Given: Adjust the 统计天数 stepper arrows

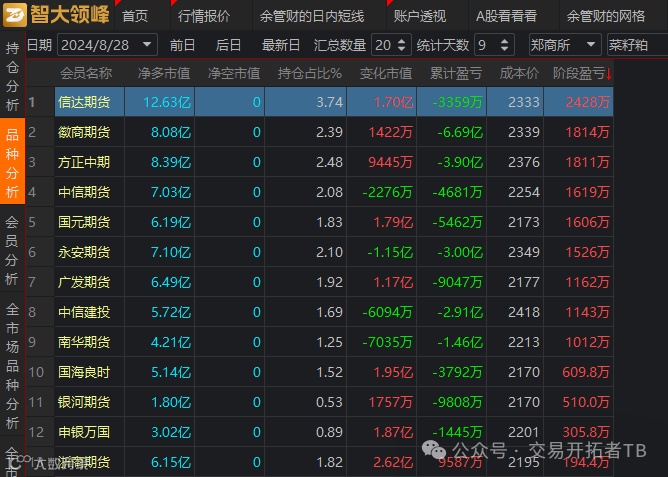Looking at the screenshot, I should coord(504,45).
